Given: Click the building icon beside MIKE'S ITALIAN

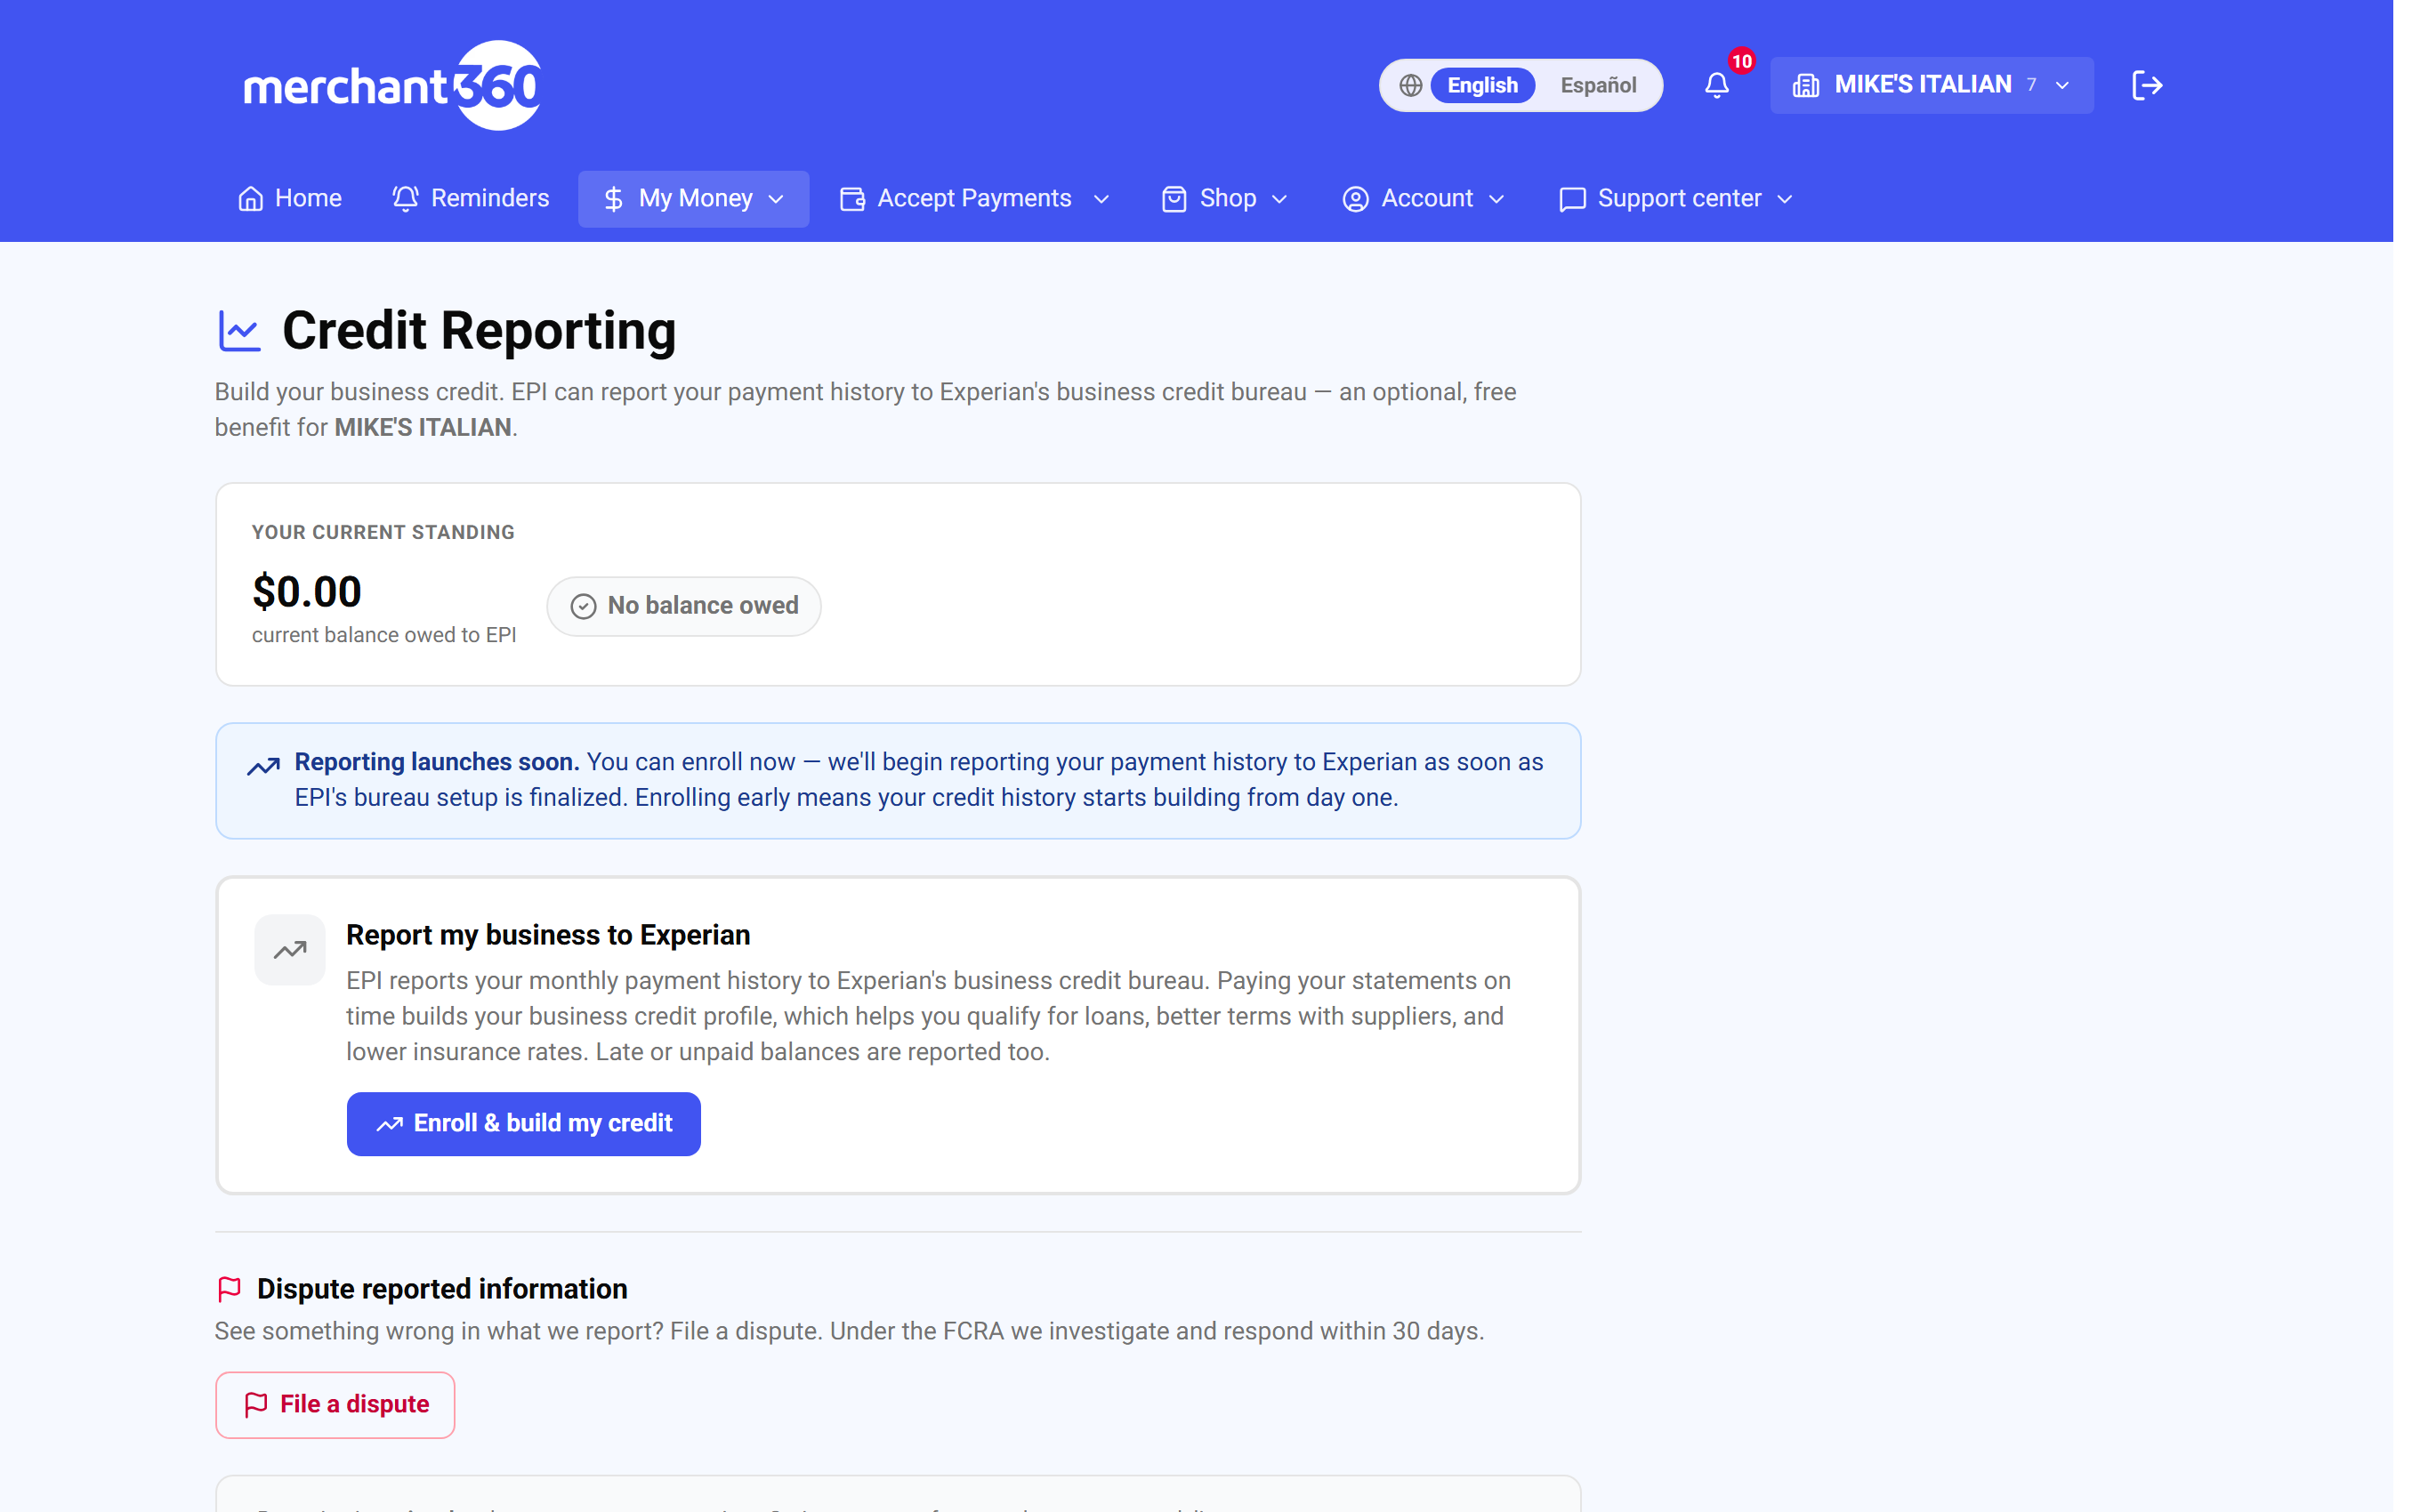Looking at the screenshot, I should pyautogui.click(x=1805, y=86).
